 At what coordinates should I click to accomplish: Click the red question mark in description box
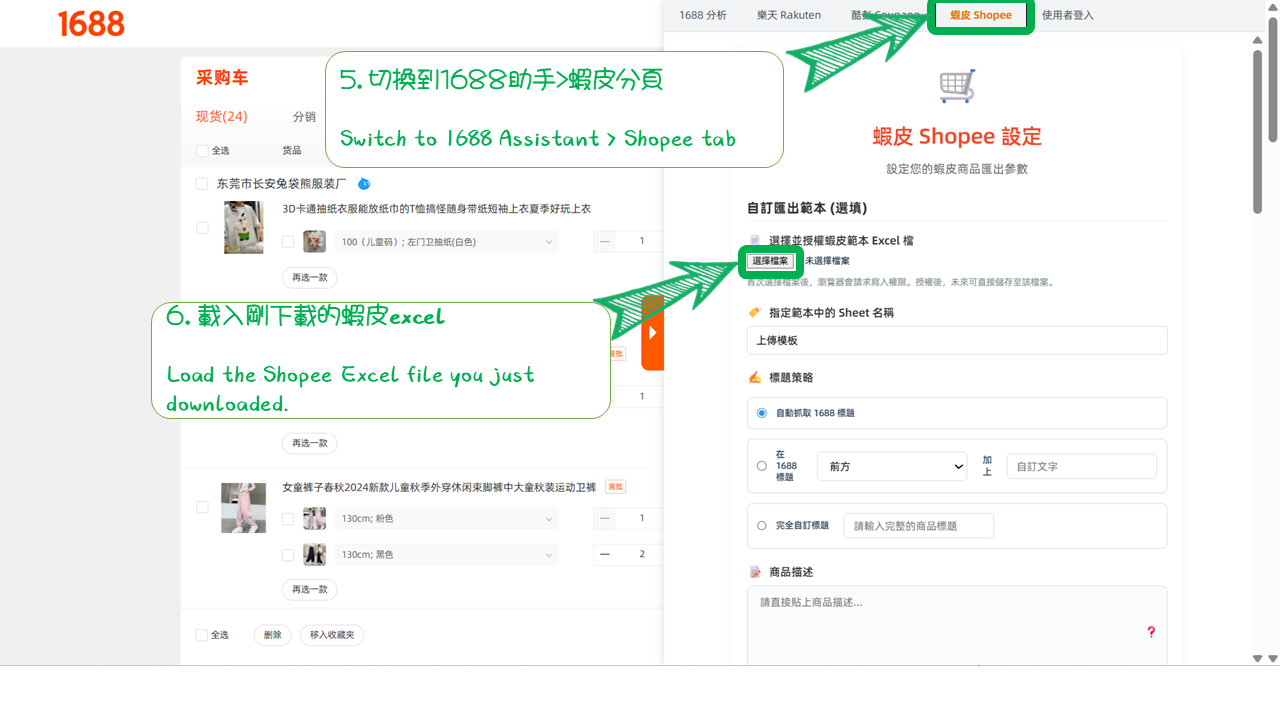1151,632
